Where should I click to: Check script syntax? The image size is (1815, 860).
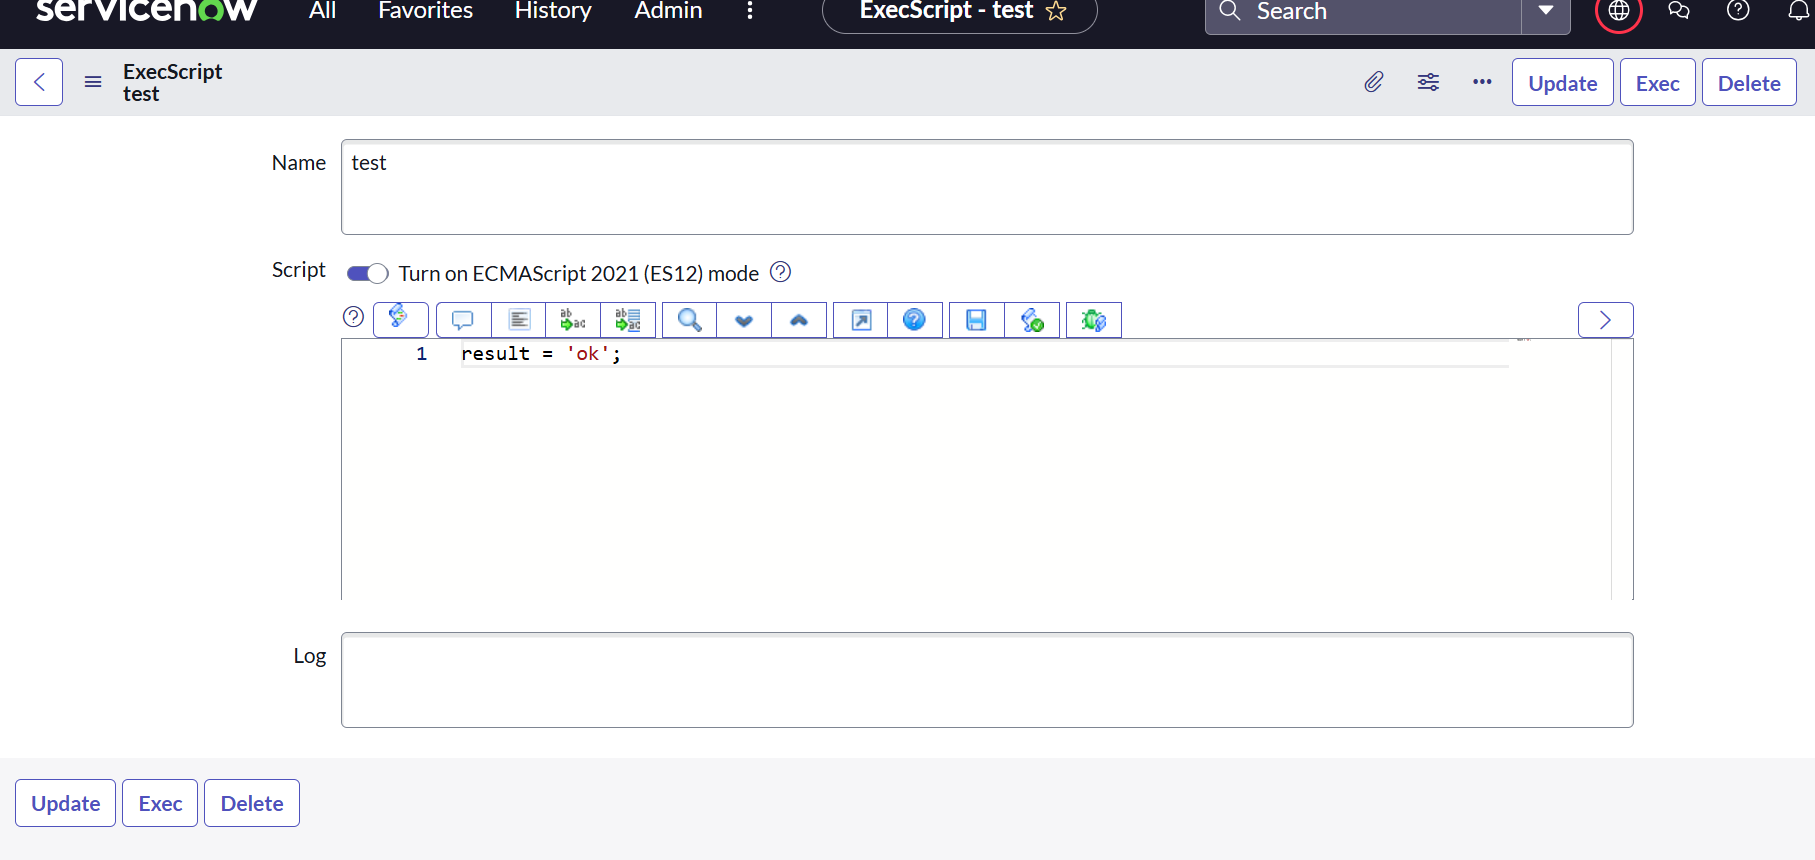(x=1032, y=320)
